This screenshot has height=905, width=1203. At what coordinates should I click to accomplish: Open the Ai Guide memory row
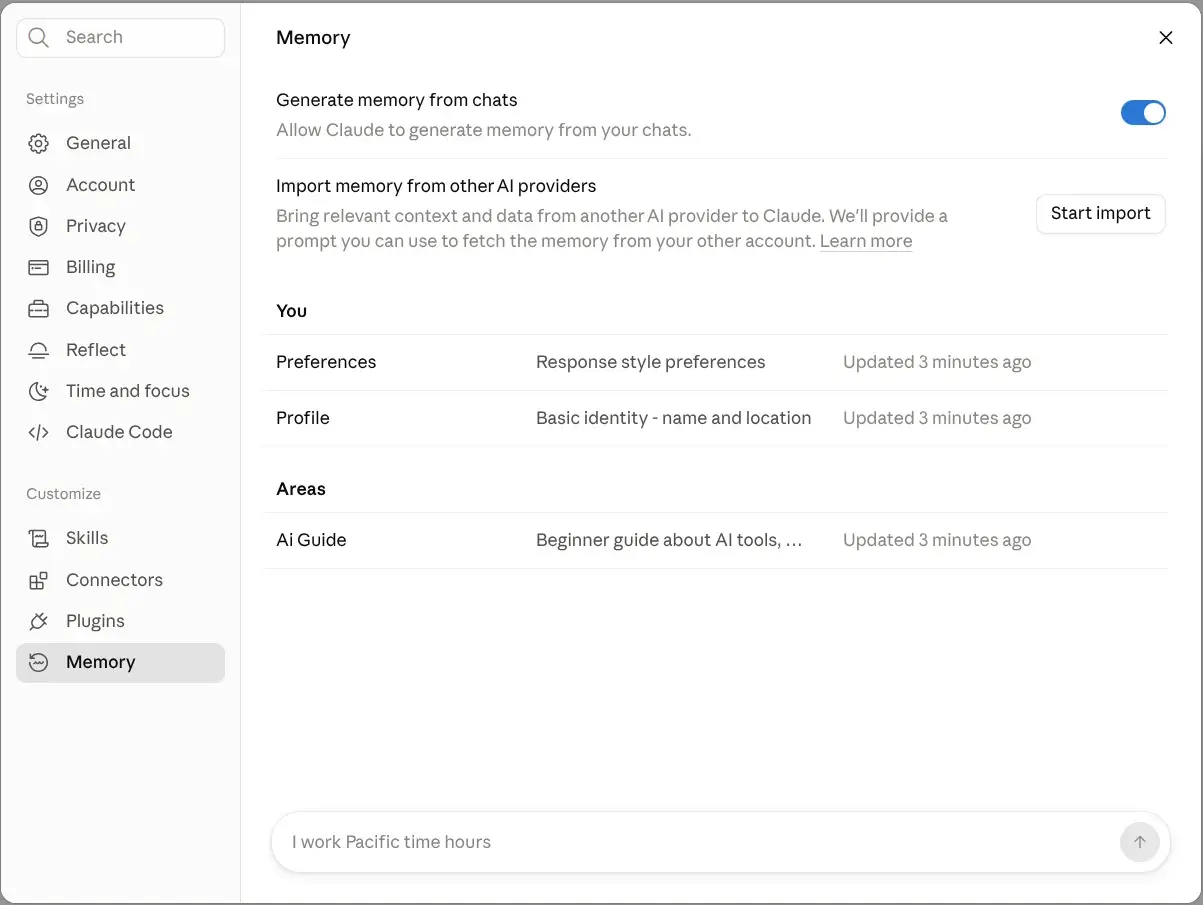[x=716, y=540]
